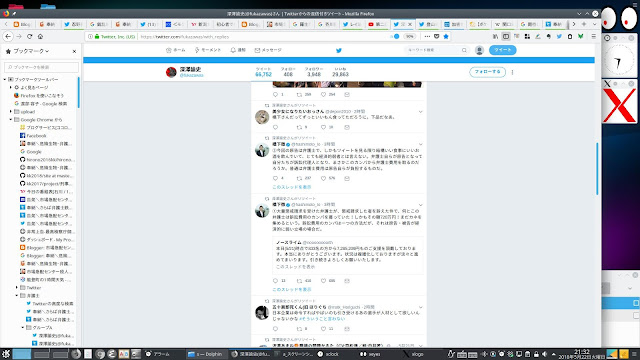Viewport: 640px width, 360px height.
Task: Click the 90% zoom level badge
Action: [409, 36]
